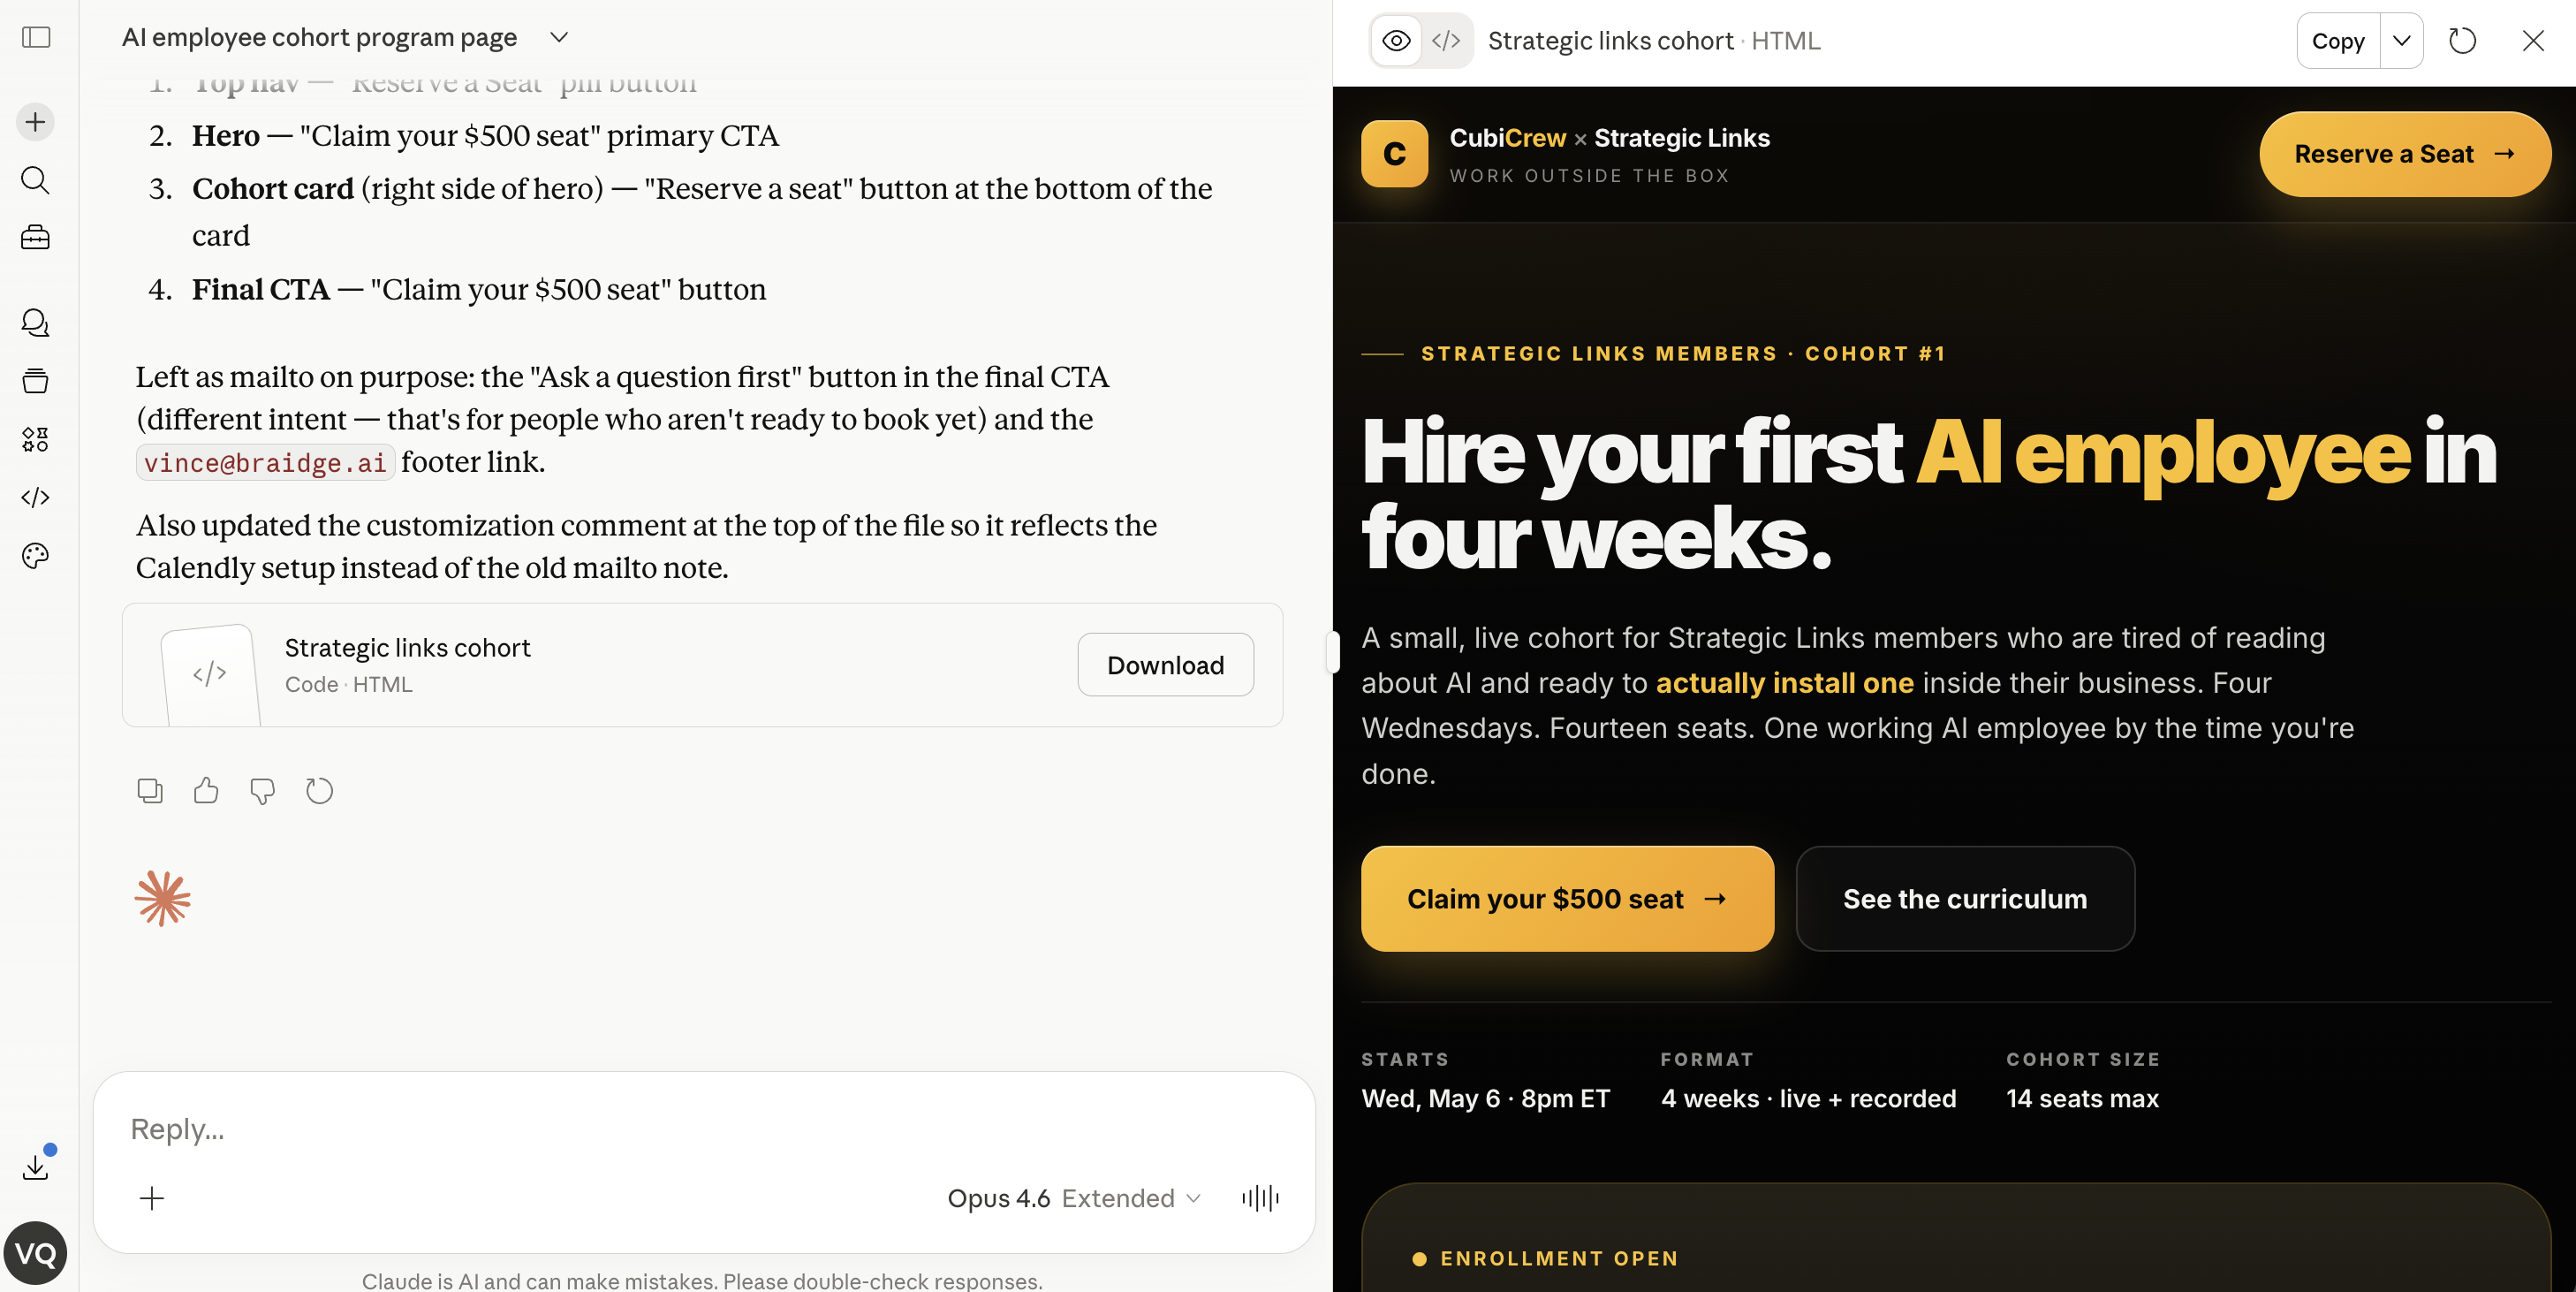Open the chats icon in sidebar
Viewport: 2576px width, 1292px height.
click(x=36, y=323)
